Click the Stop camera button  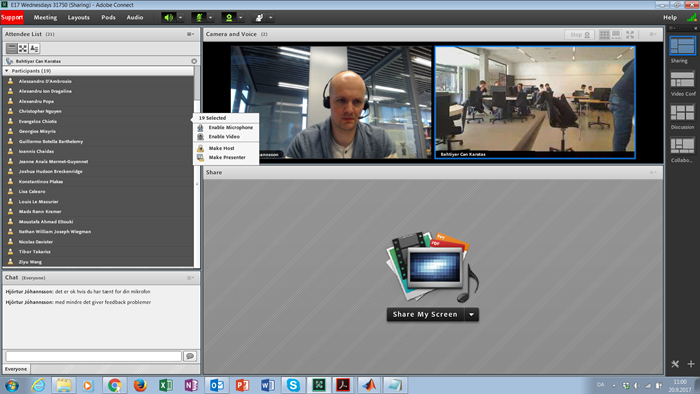(579, 34)
